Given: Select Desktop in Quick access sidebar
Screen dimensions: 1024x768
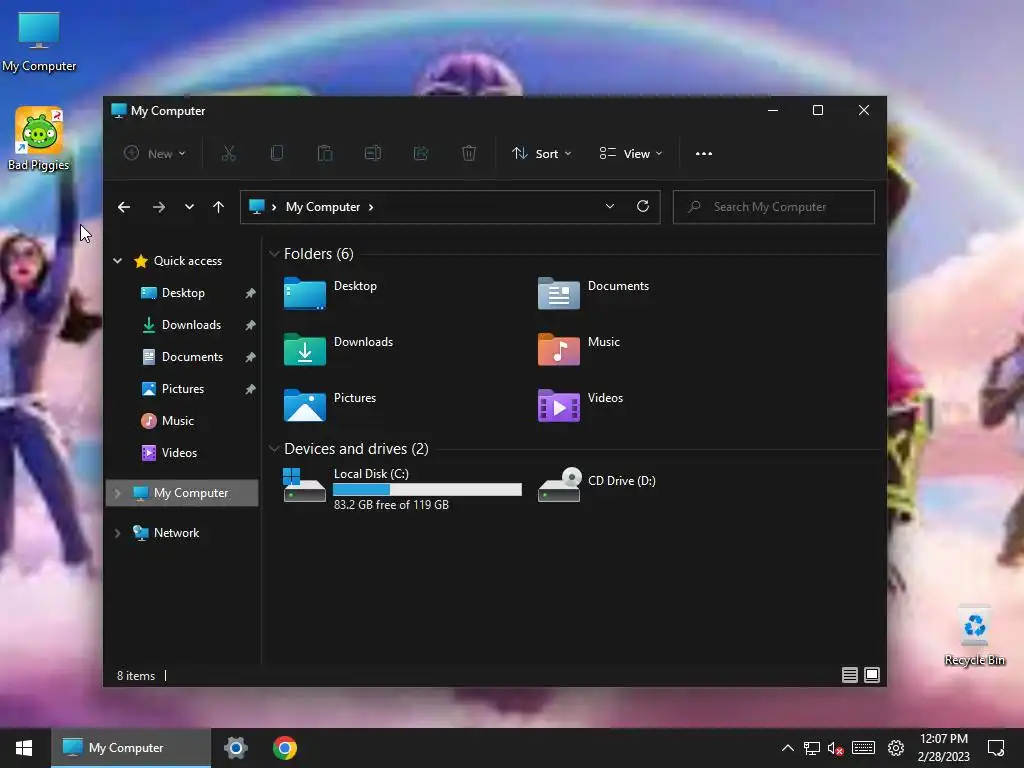Looking at the screenshot, I should (183, 293).
